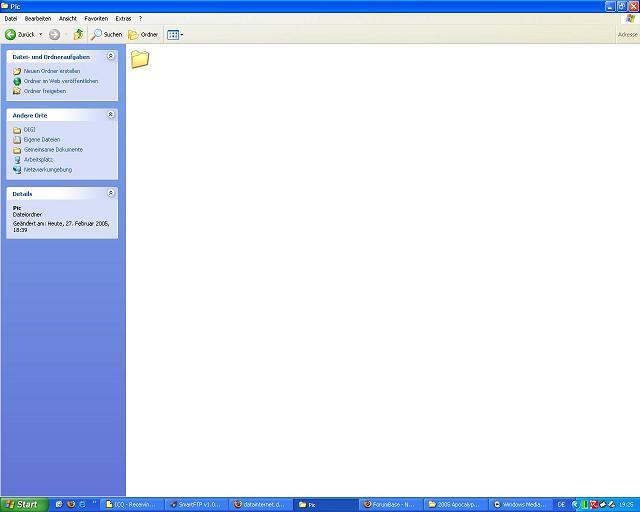Go back with the green Zurück arrow
This screenshot has width=640, height=512.
(x=20, y=35)
